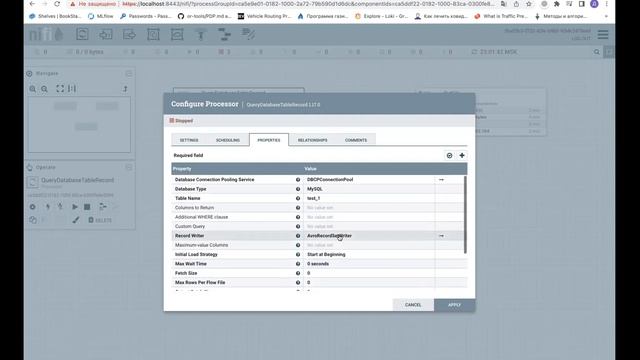Fit flow to screen in Navigate panel
Viewport: 640px width, 360px height.
coord(60,89)
